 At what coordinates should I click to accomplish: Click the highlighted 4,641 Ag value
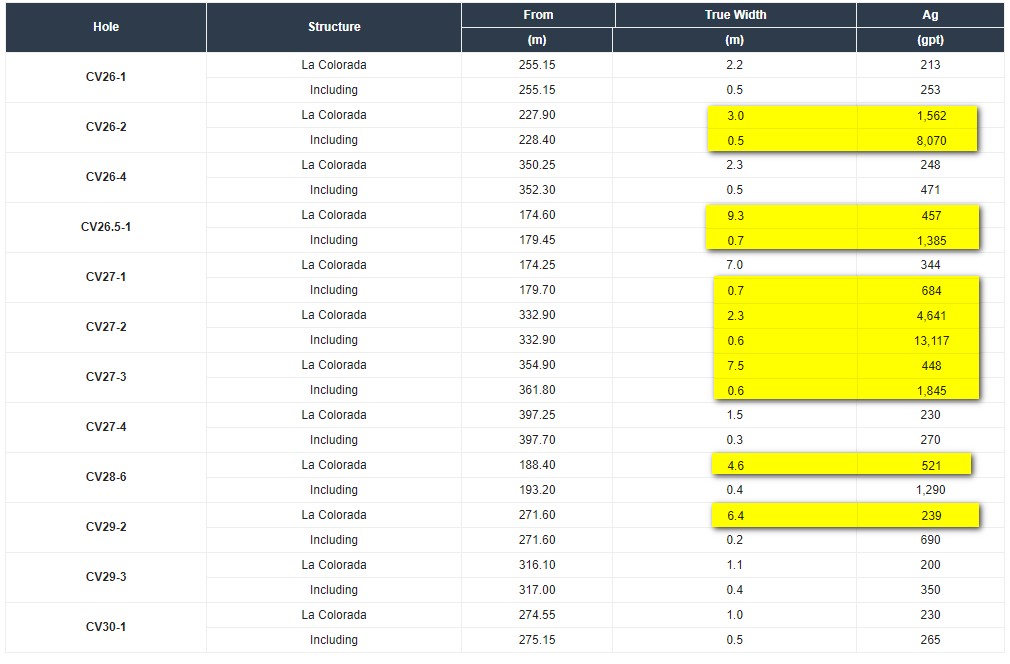pyautogui.click(x=931, y=316)
